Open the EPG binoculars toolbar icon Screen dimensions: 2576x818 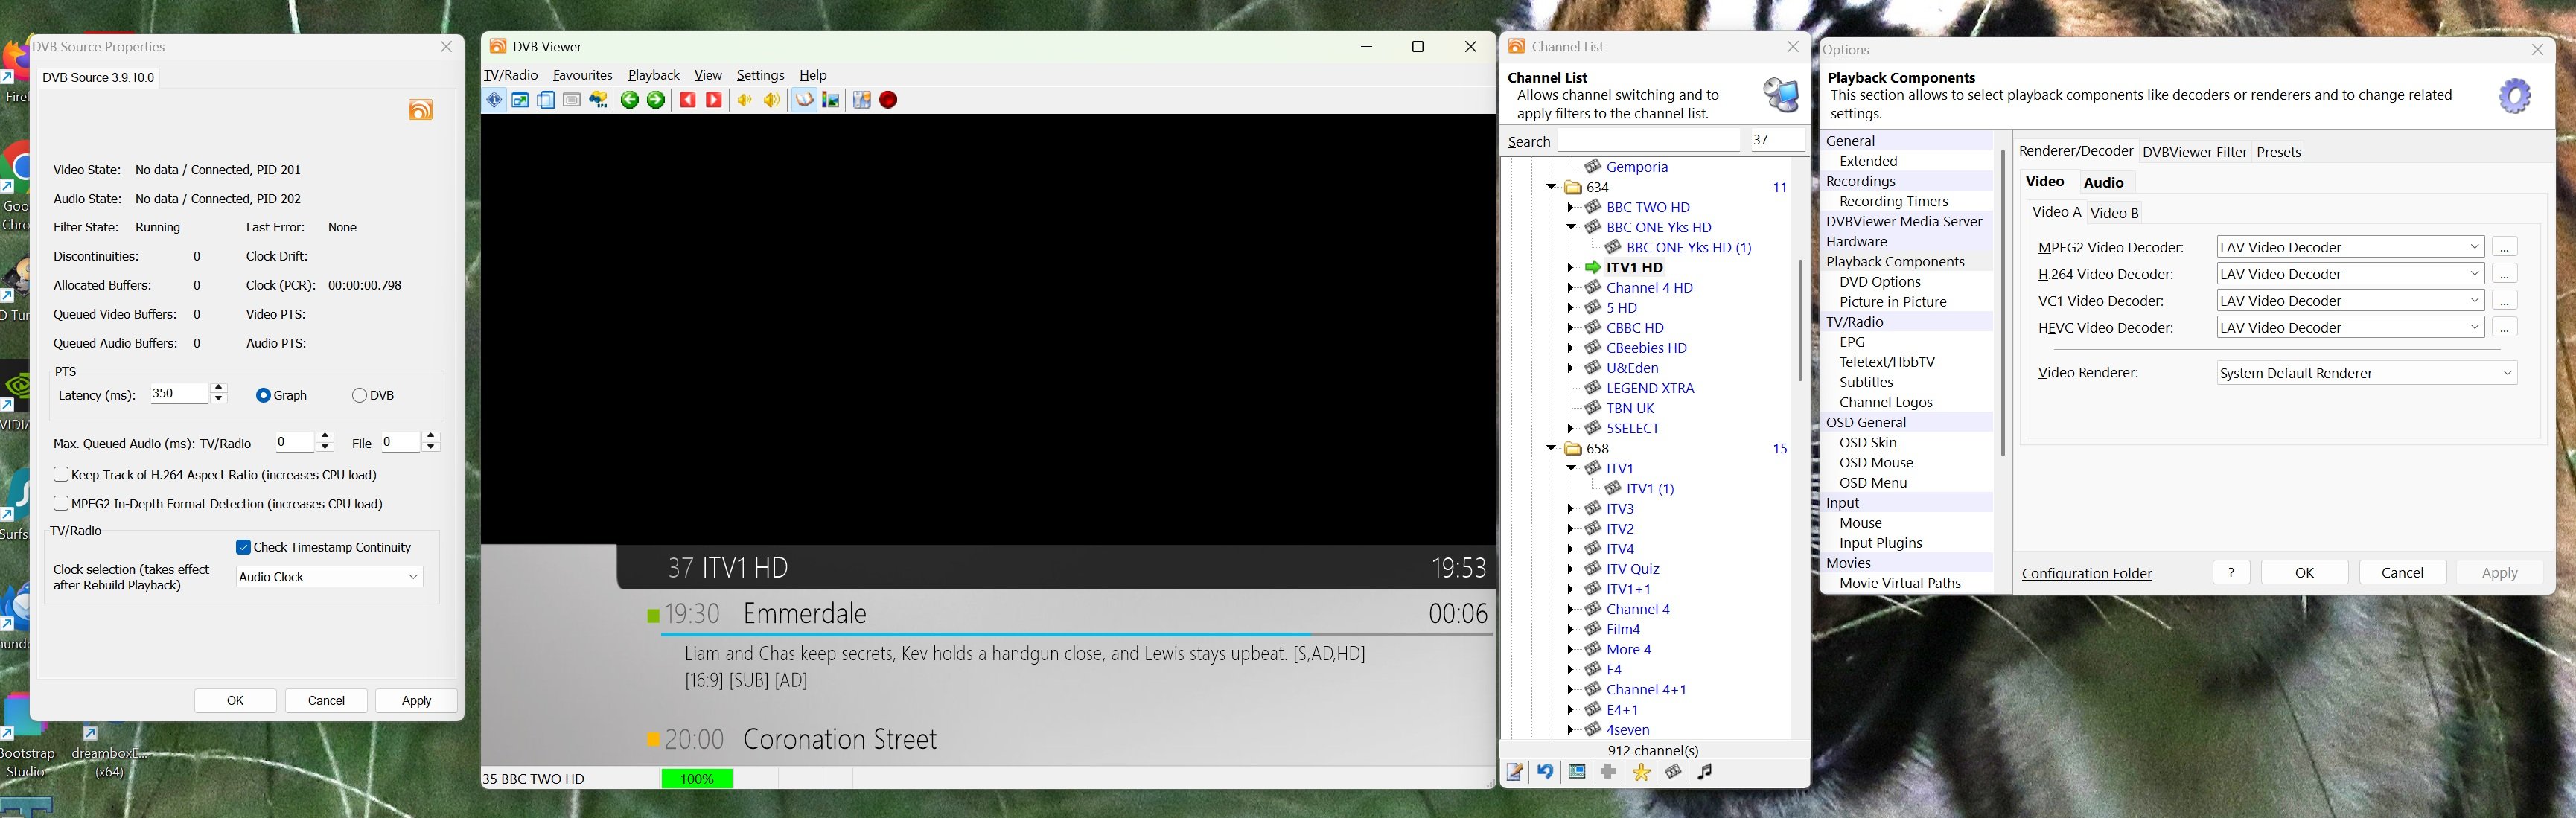598,100
